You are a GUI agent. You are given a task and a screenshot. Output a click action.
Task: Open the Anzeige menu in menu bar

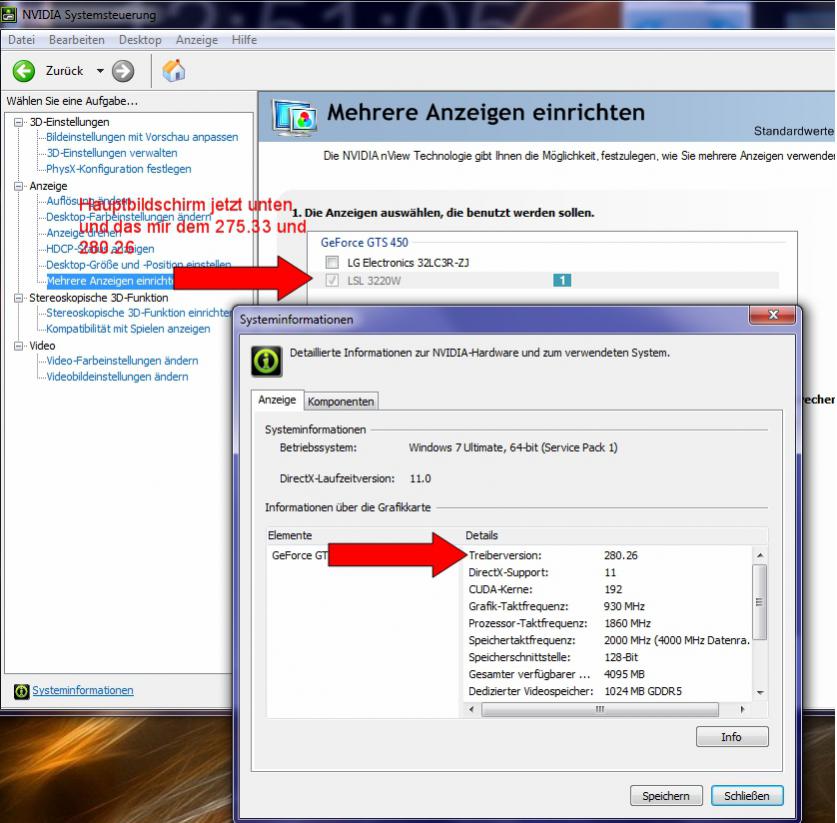tap(197, 40)
